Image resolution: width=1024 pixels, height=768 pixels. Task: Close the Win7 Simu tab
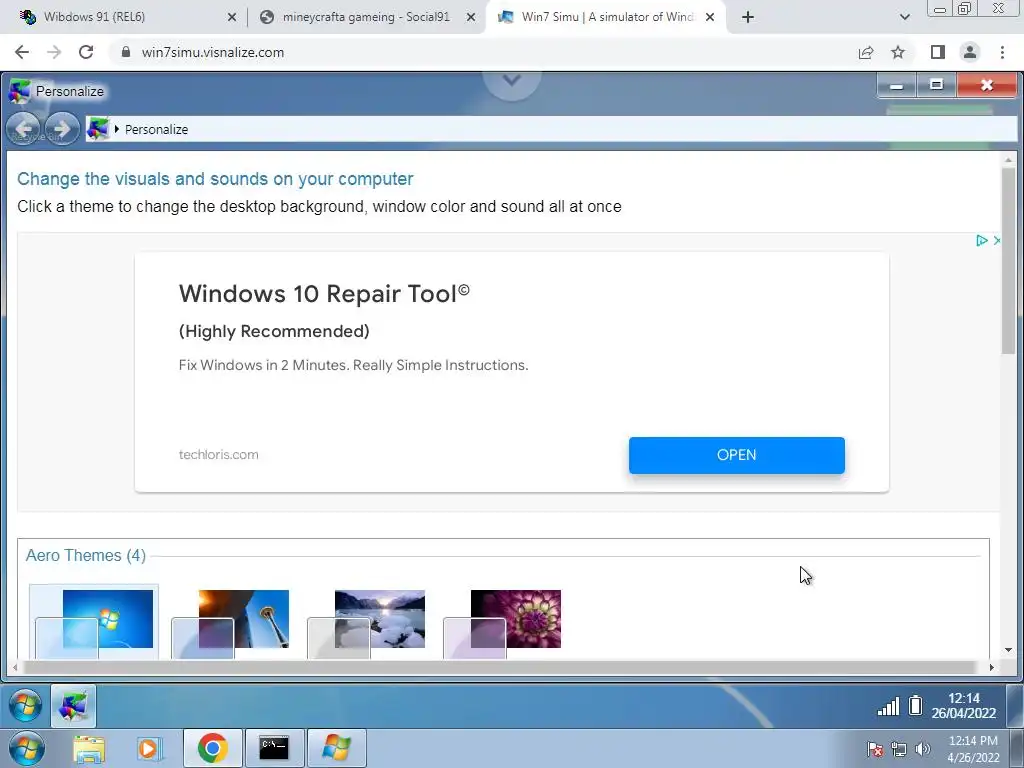(710, 18)
